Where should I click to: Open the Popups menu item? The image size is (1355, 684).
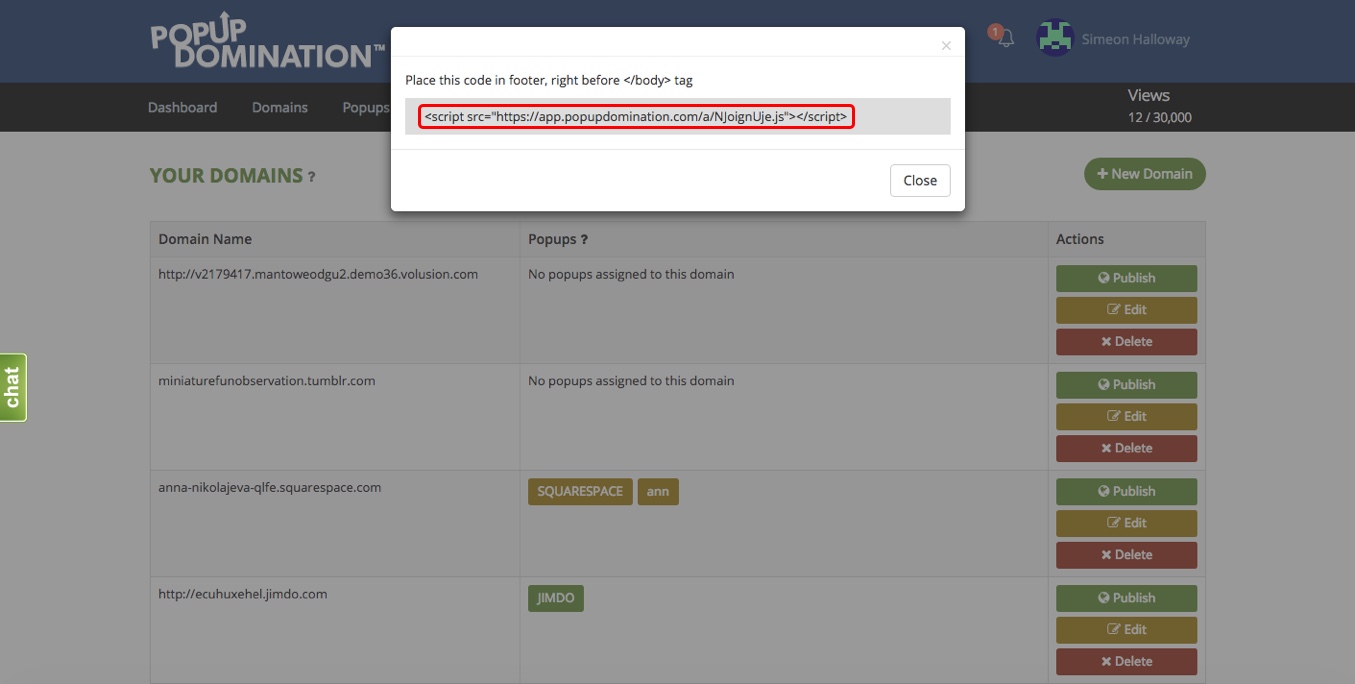pyautogui.click(x=365, y=107)
